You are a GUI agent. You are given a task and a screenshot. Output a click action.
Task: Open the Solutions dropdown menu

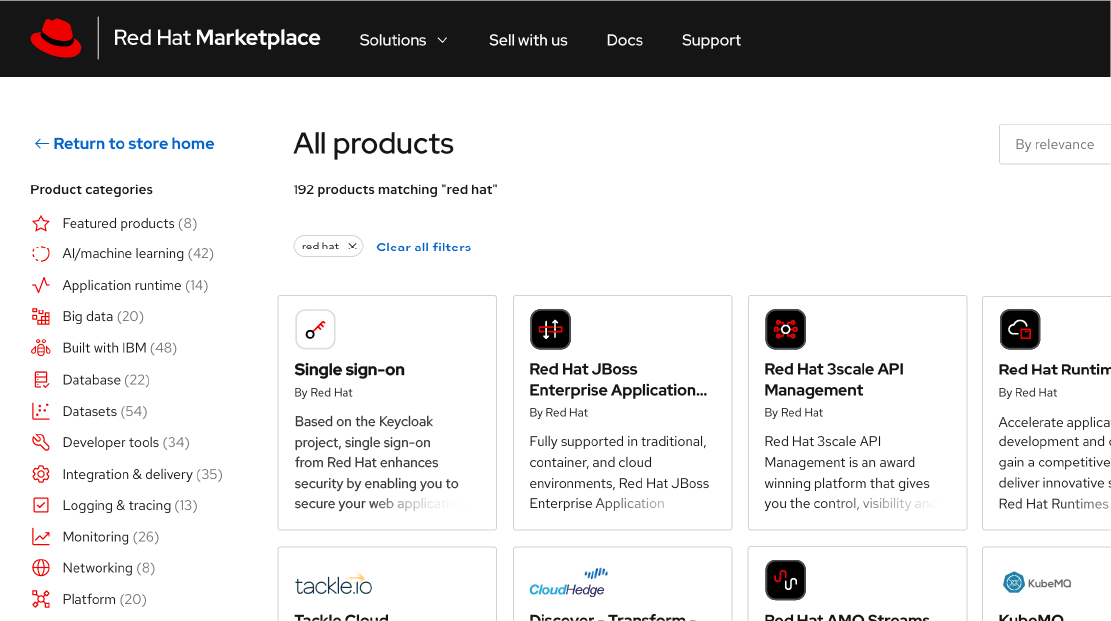(403, 40)
